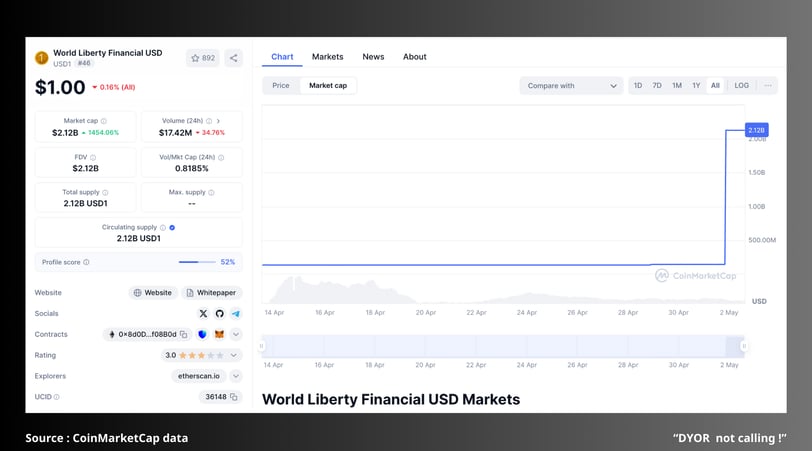Click the left range selector handle
Viewport: 812px width, 451px height.
pos(262,346)
